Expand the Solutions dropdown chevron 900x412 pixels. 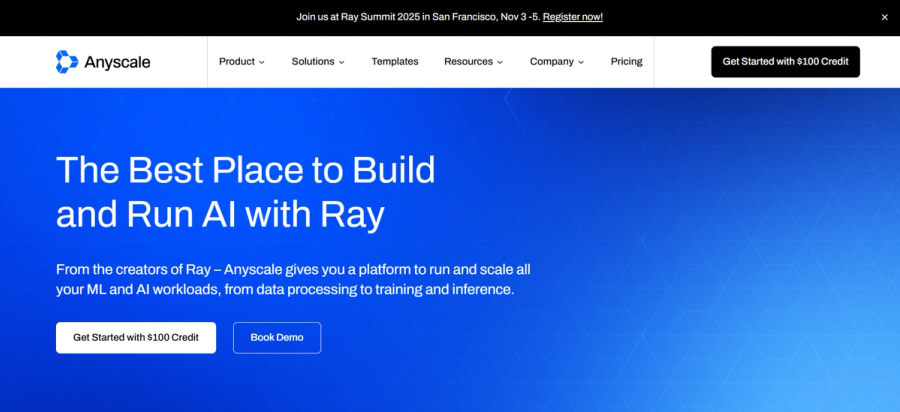pos(342,62)
